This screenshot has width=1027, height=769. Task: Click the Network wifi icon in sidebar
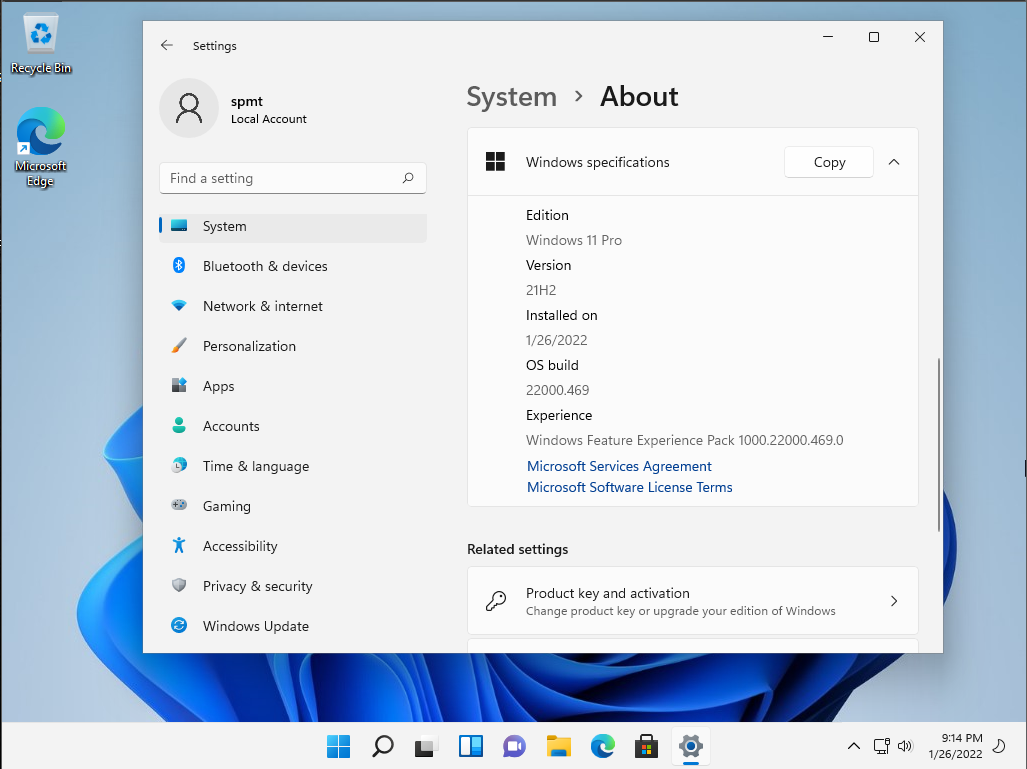pos(179,306)
